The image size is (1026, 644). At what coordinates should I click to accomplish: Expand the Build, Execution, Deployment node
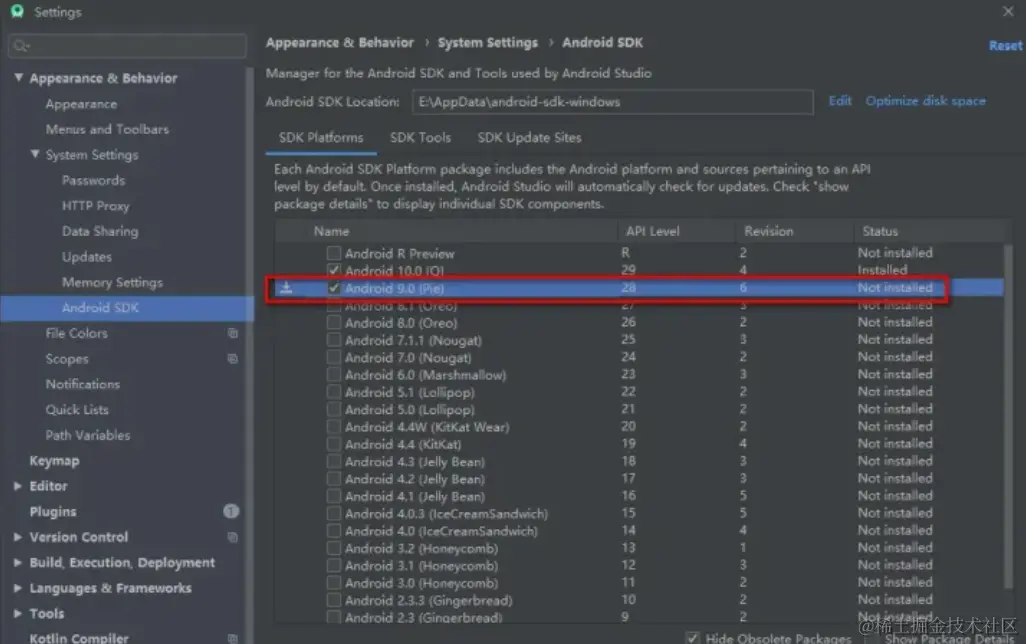[x=18, y=563]
